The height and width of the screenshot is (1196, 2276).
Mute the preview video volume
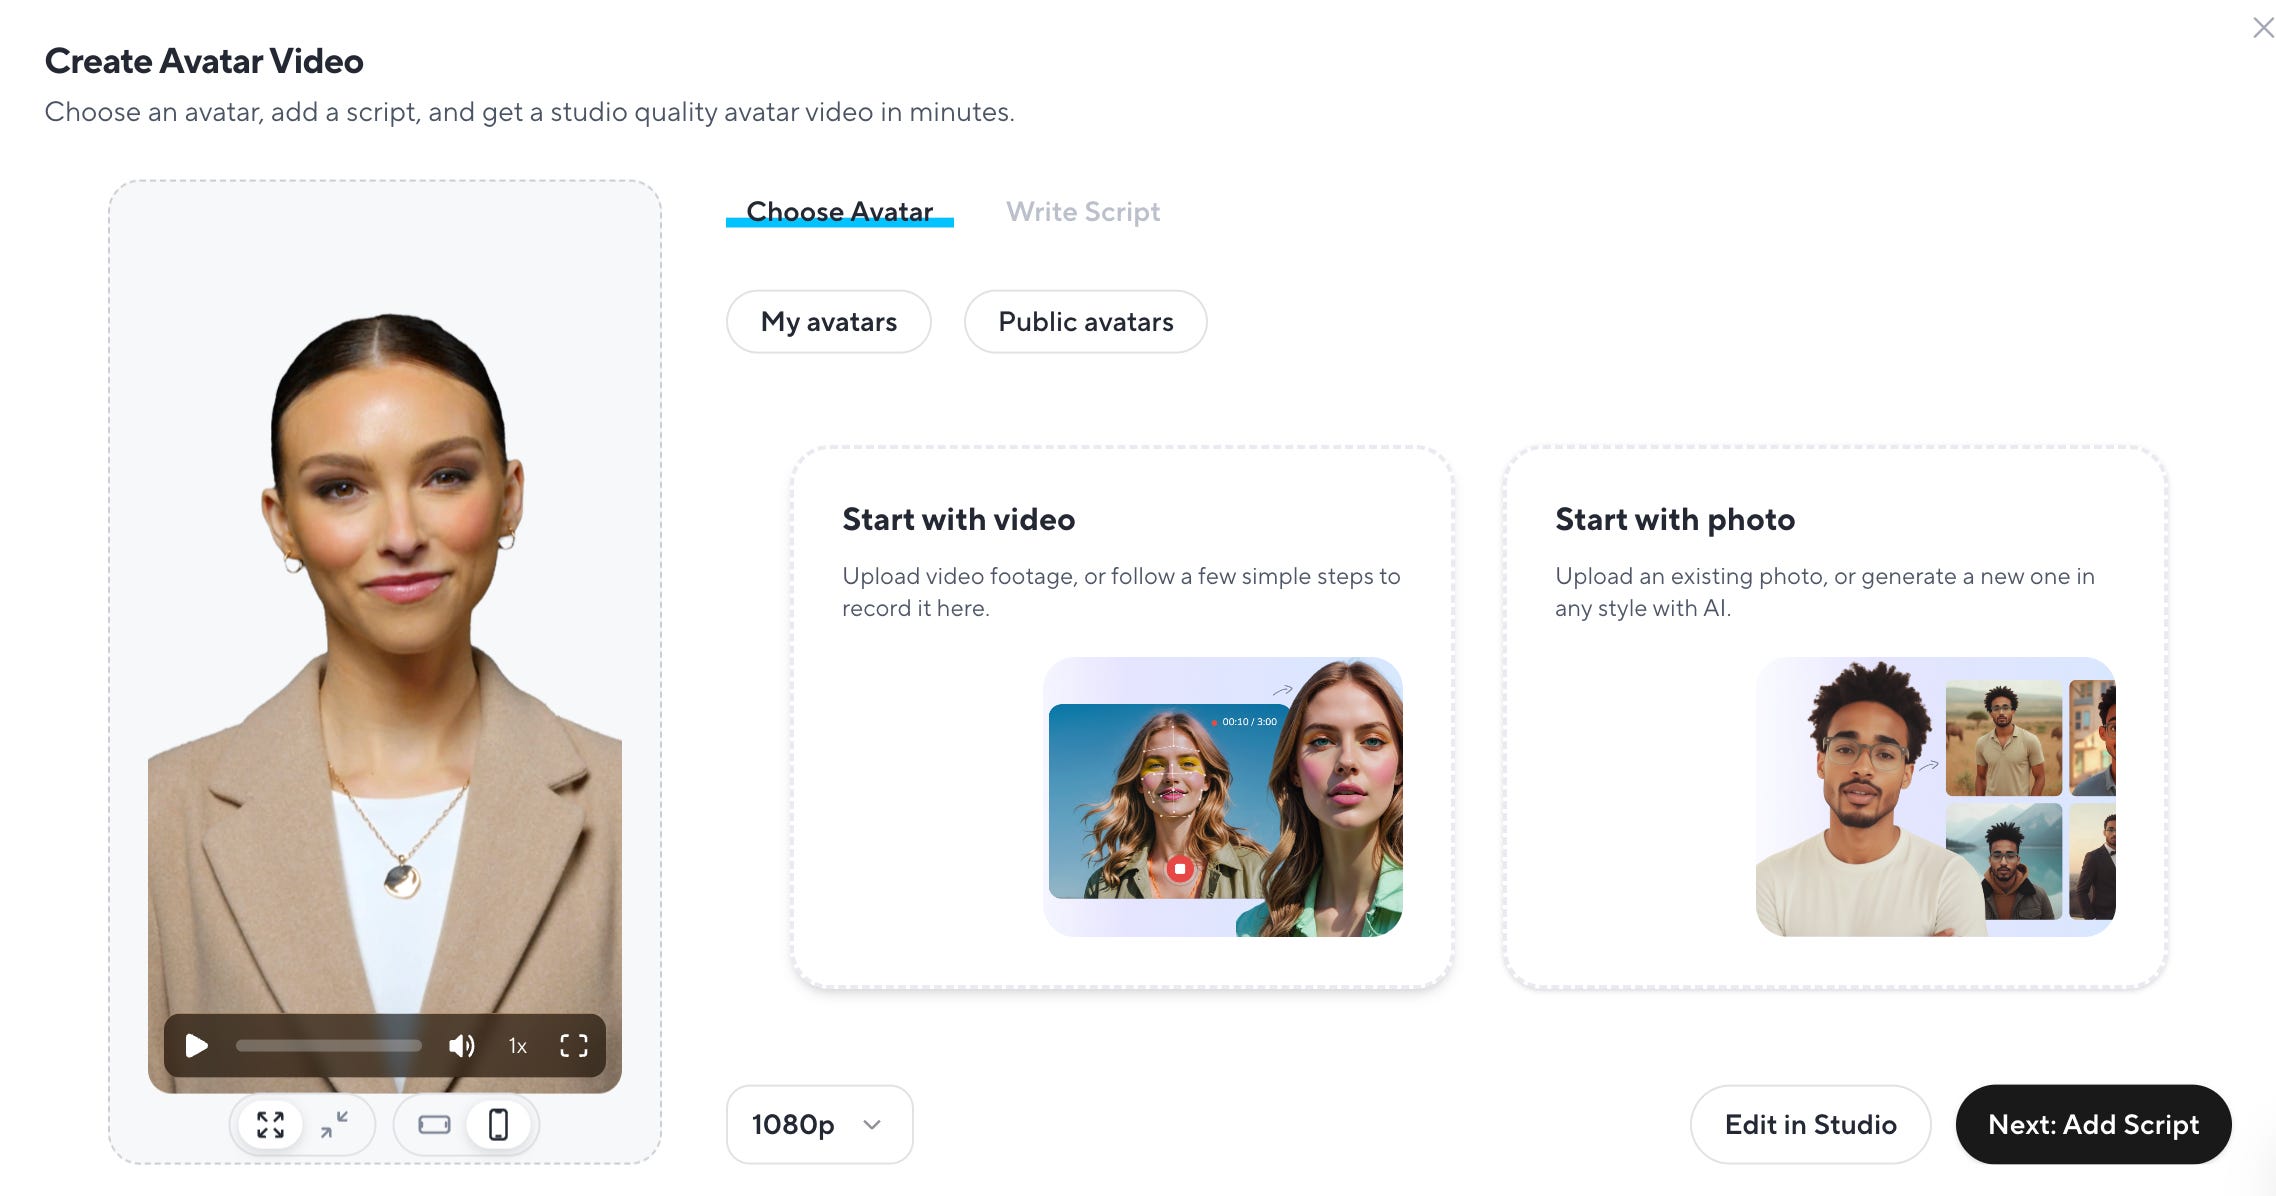point(461,1046)
